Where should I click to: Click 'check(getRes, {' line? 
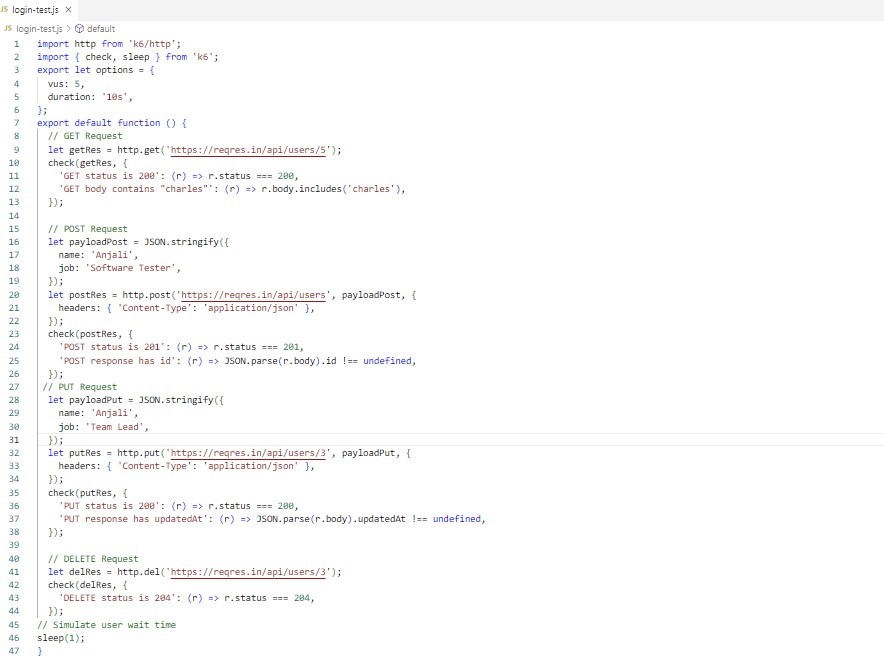[87, 163]
